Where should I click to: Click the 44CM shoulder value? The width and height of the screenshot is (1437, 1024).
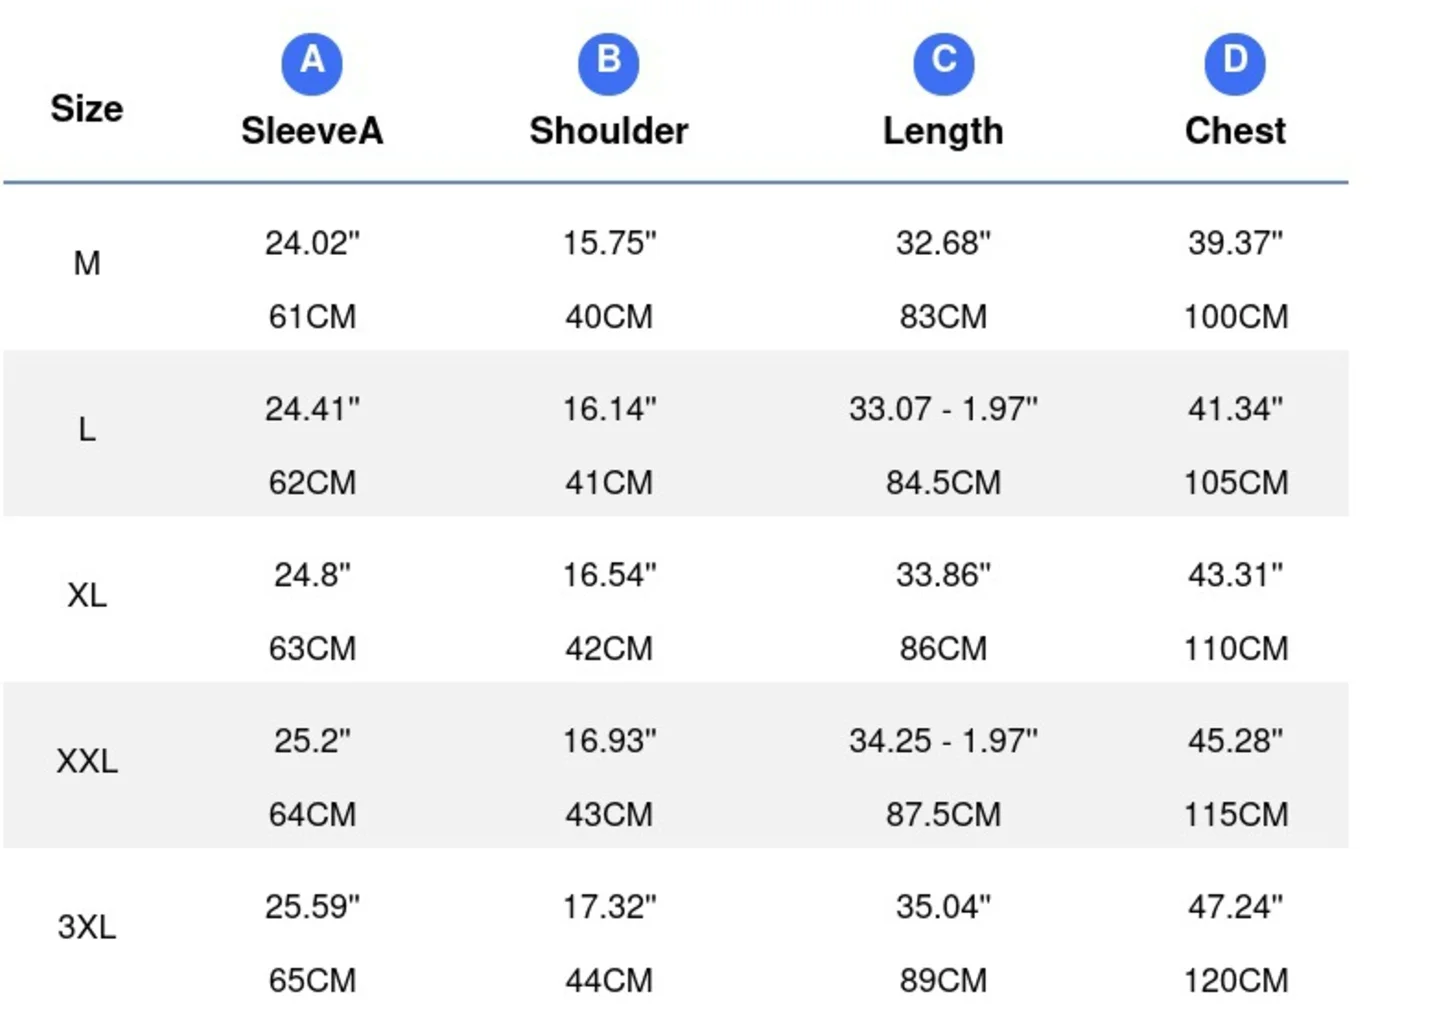coord(609,981)
